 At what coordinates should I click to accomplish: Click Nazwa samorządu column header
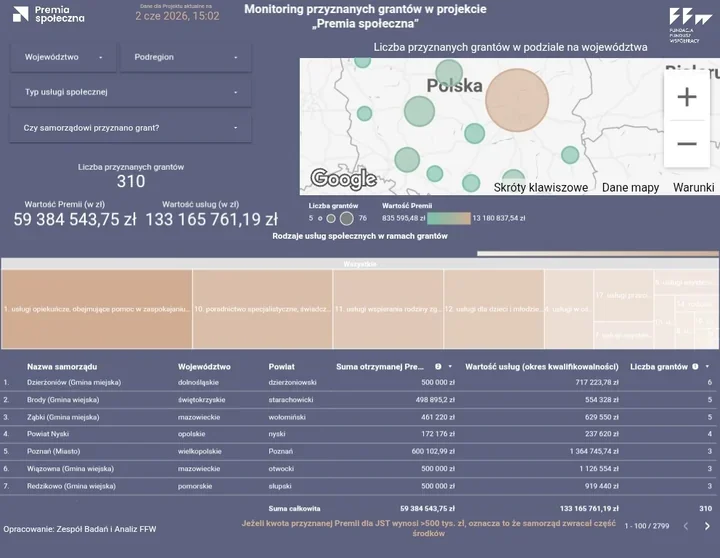(x=62, y=366)
